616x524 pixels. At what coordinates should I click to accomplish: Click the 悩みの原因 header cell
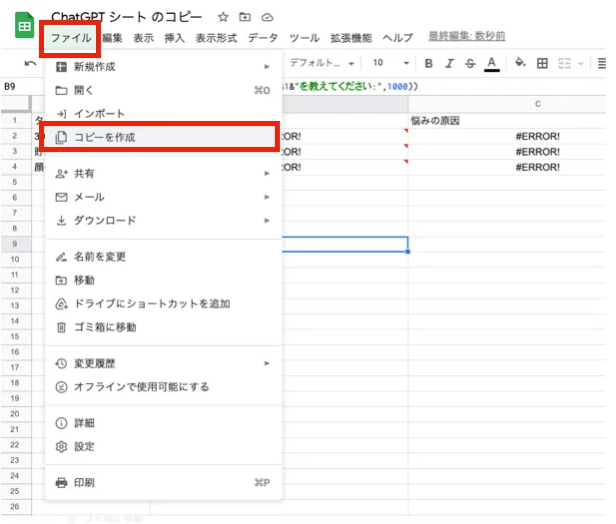point(507,121)
